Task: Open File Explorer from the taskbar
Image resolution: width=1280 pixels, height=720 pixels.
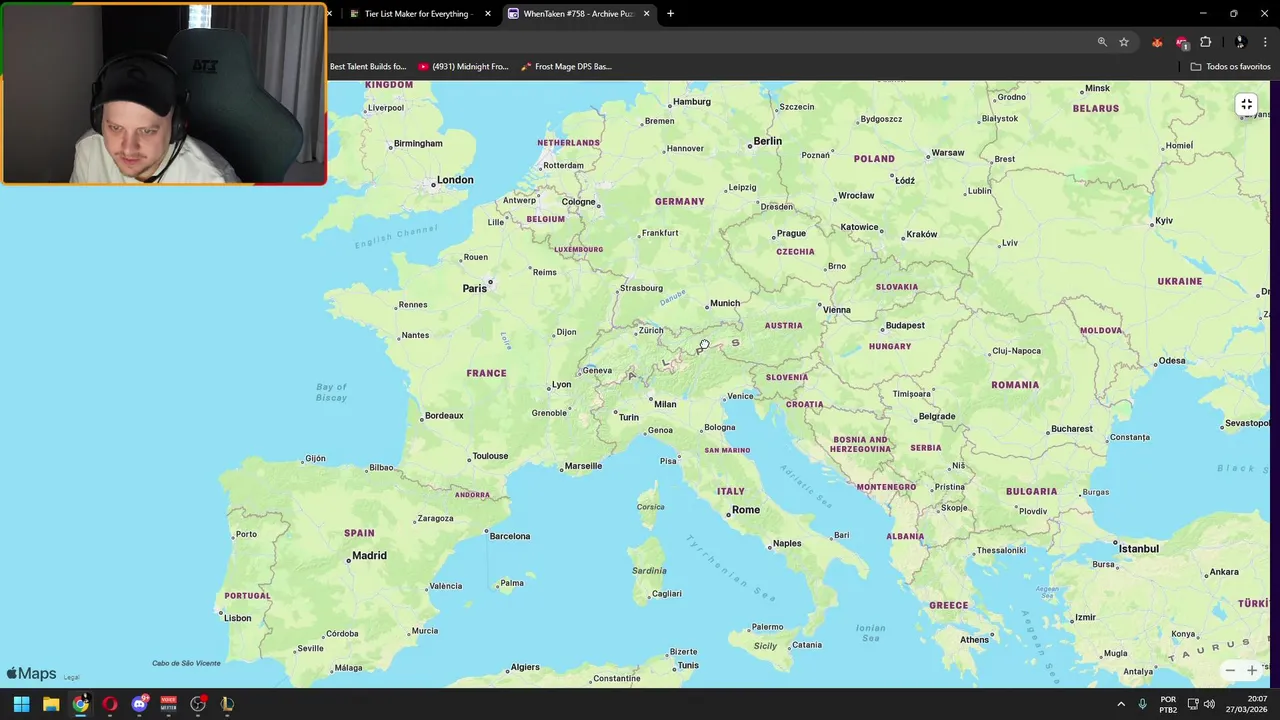Action: (x=51, y=704)
